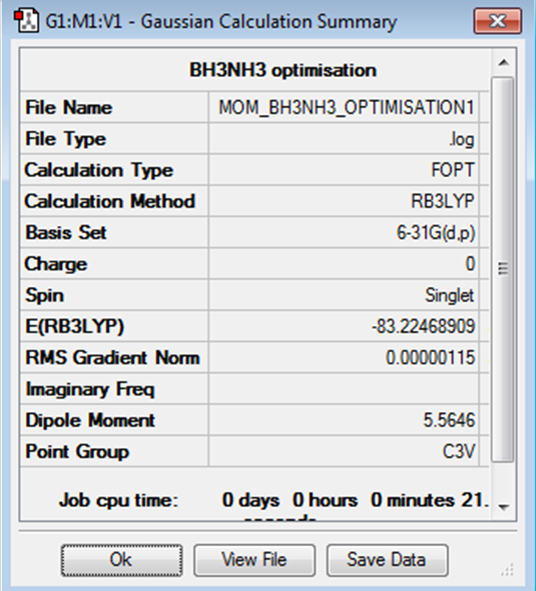Select the Calculation Type FOPT cell
The height and width of the screenshot is (591, 536).
(343, 170)
